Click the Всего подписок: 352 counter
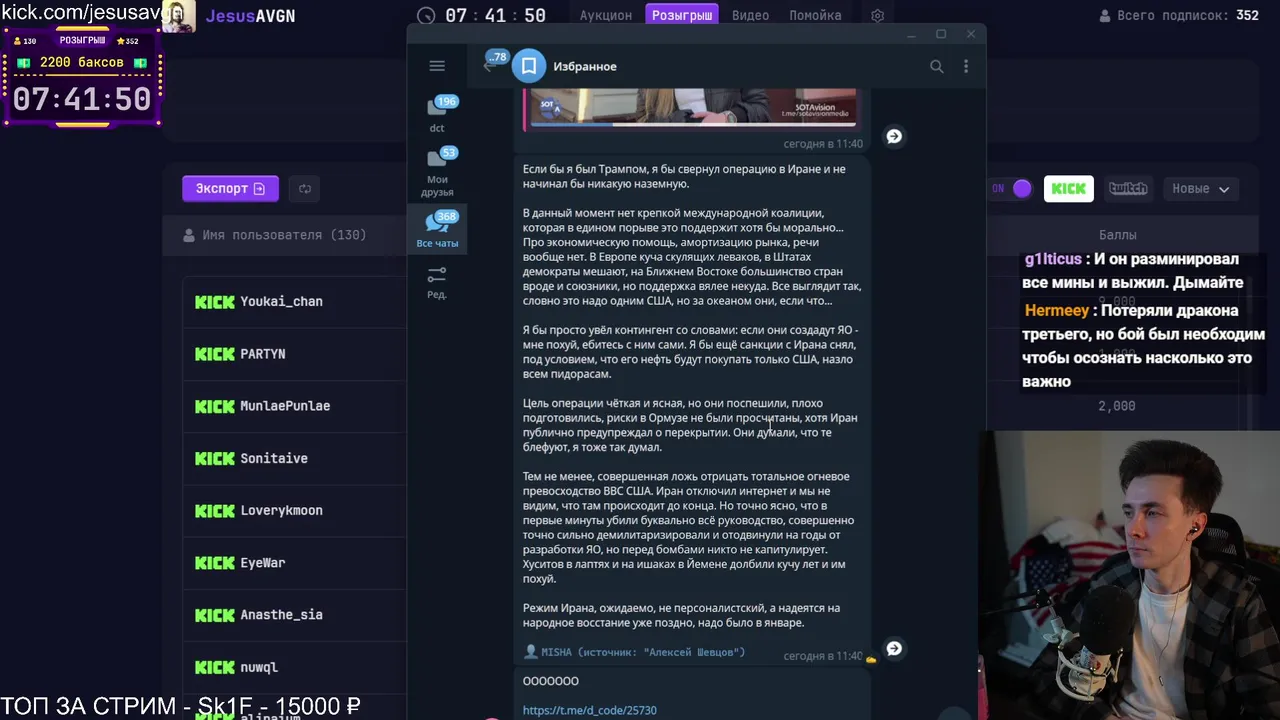The width and height of the screenshot is (1280, 720). 1179,16
